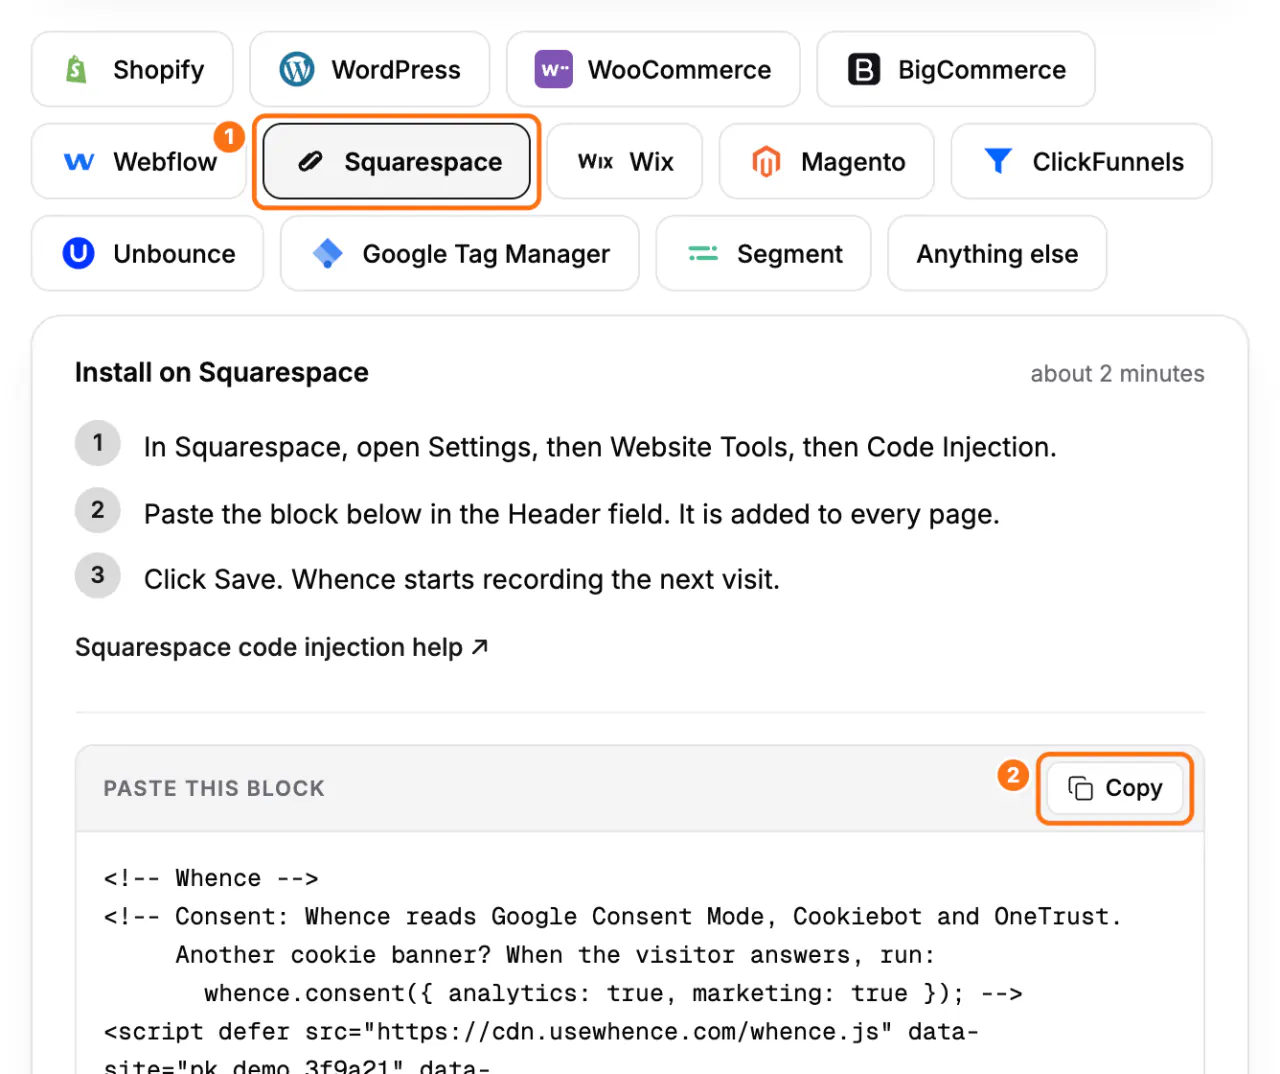This screenshot has width=1280, height=1074.
Task: Choose Google Tag Manager option
Action: pos(460,253)
